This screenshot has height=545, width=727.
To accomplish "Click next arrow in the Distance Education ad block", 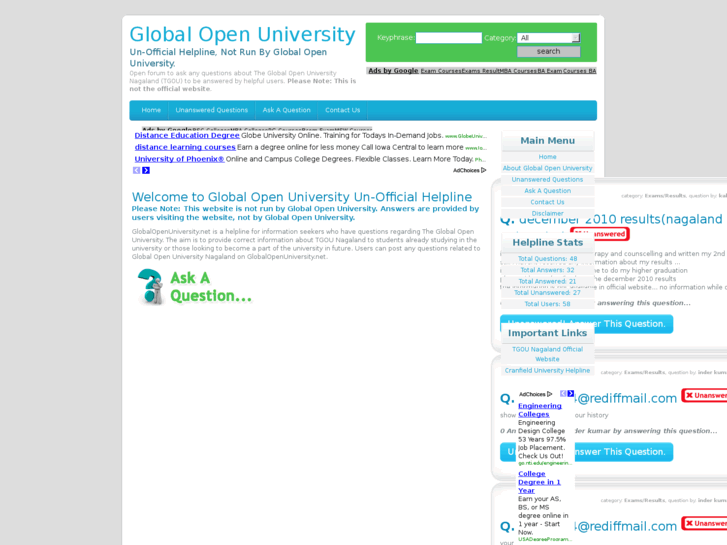I will click(x=146, y=170).
